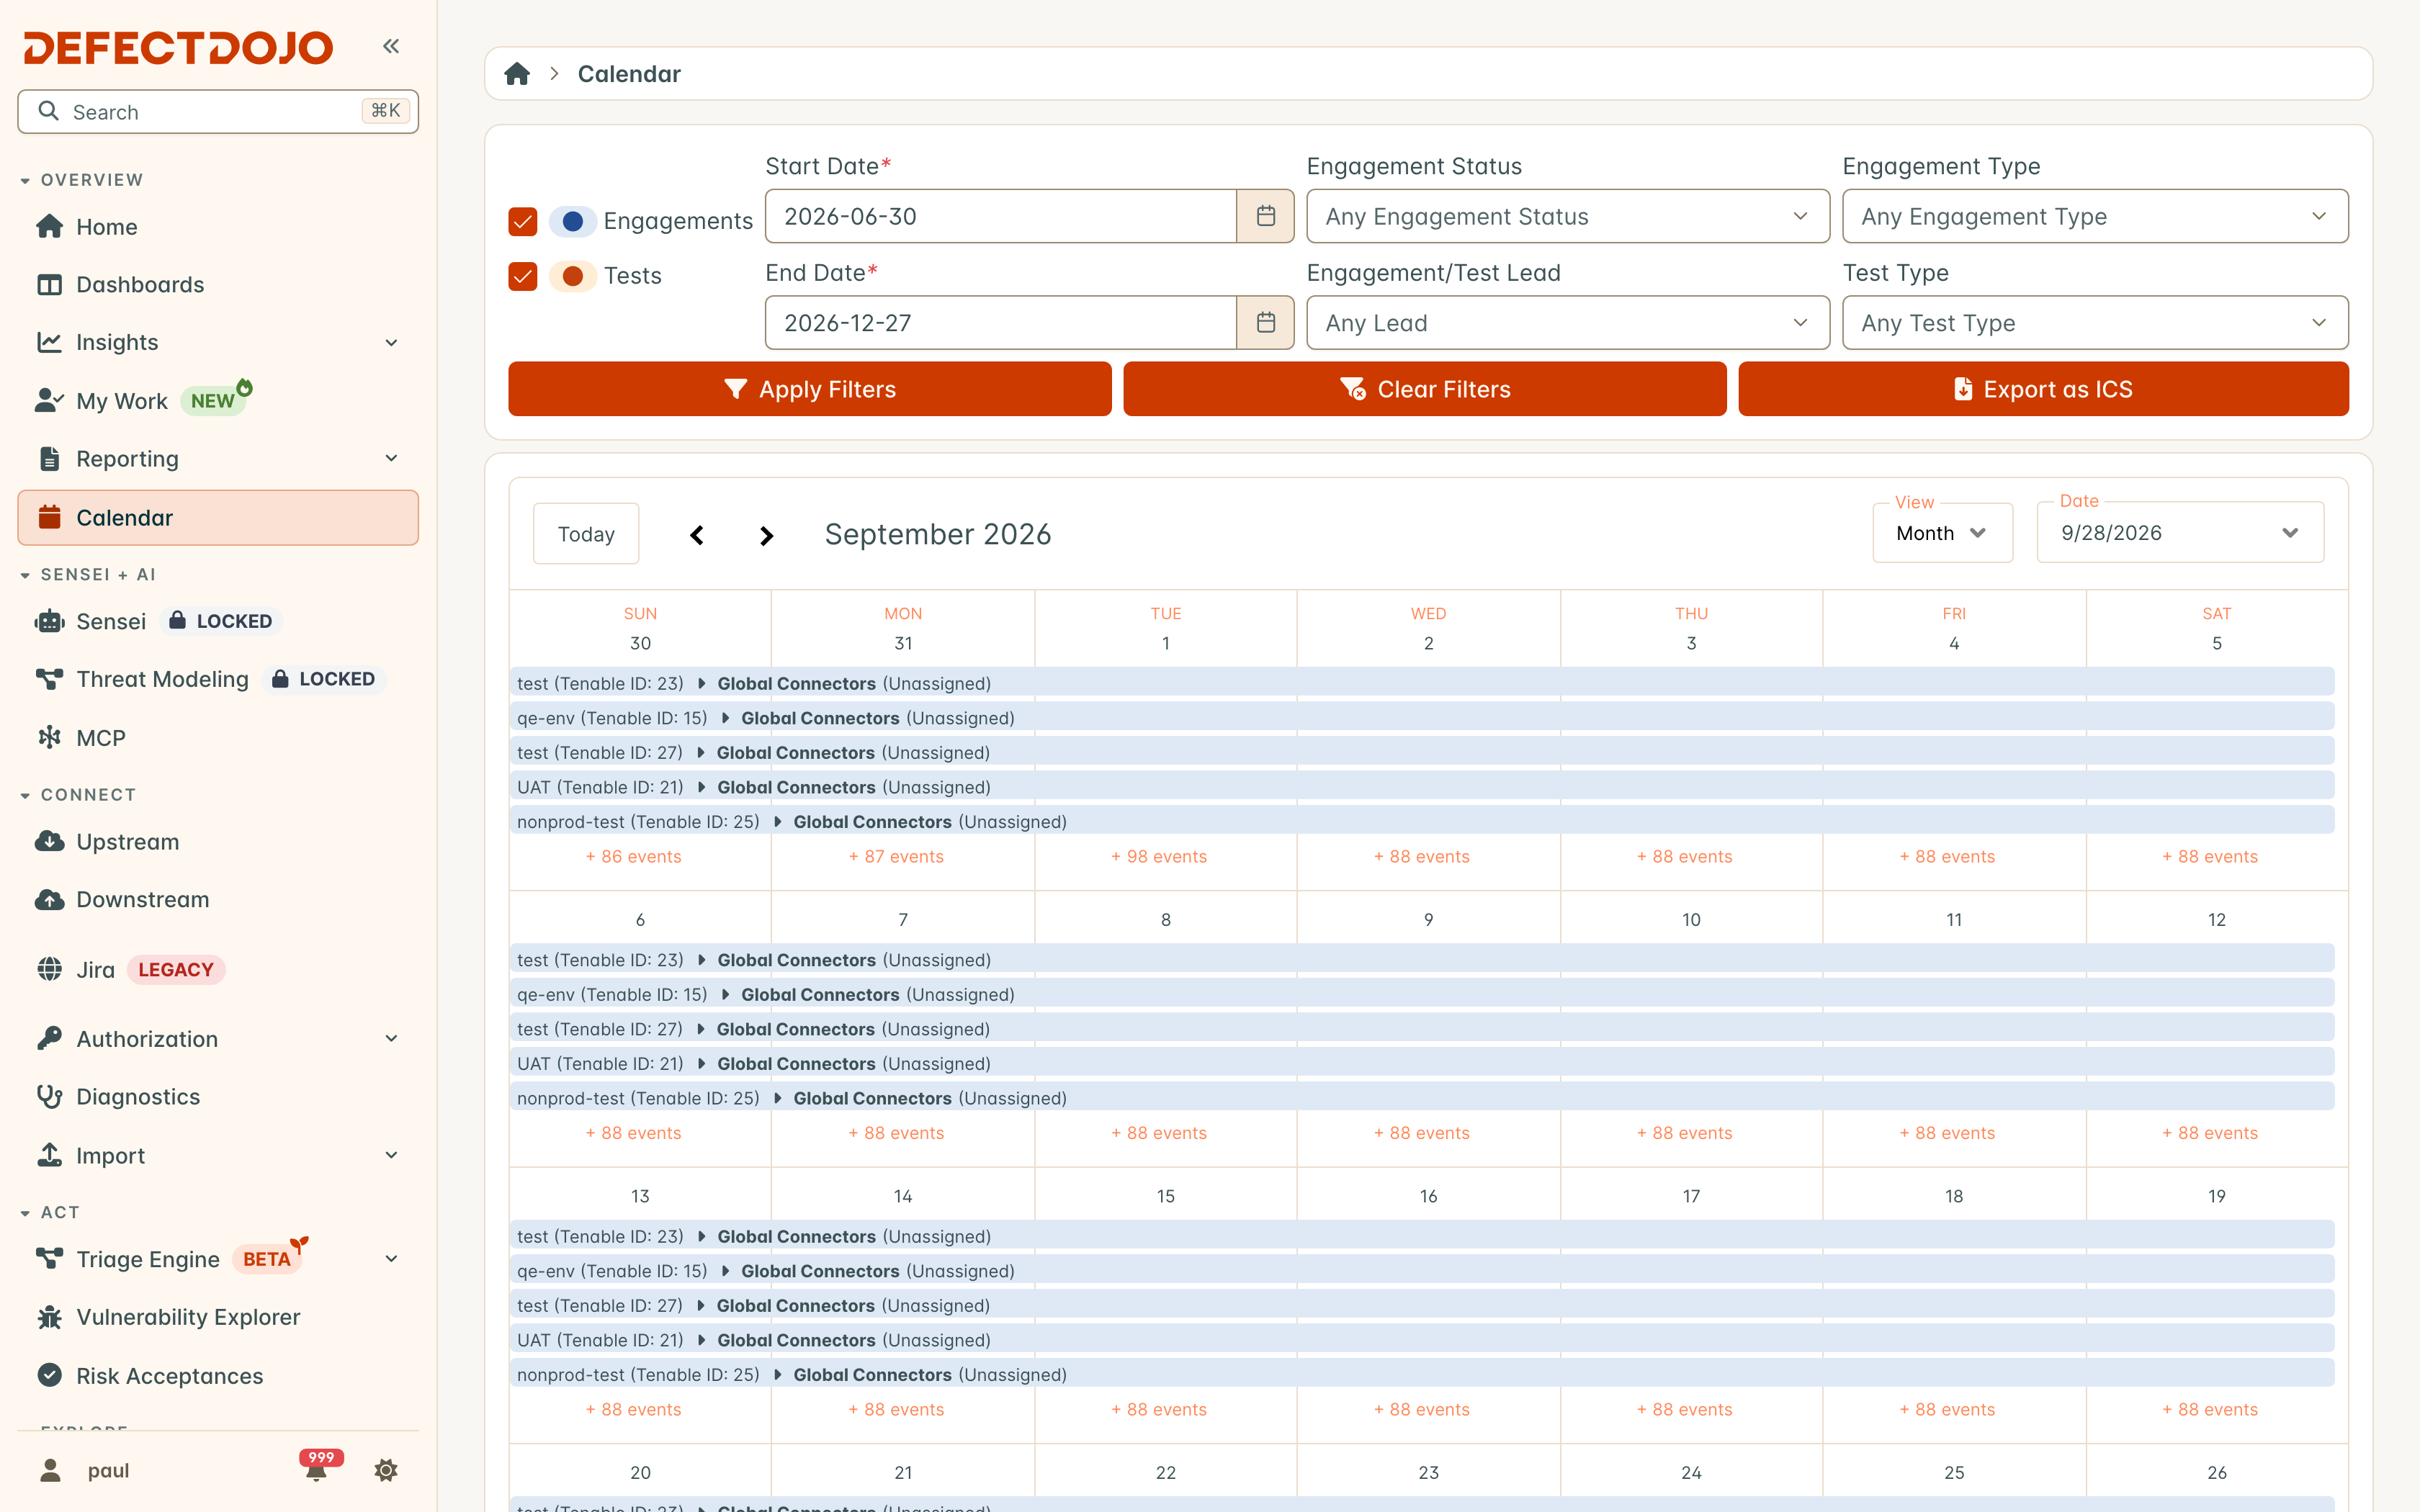Collapse the OVERVIEW section header
The height and width of the screenshot is (1512, 2420).
82,180
